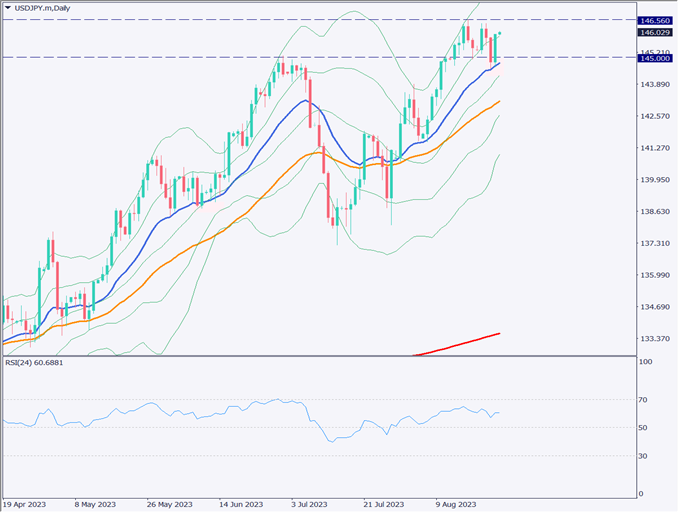Select the 145.000 price level label
The image size is (678, 512).
[654, 58]
